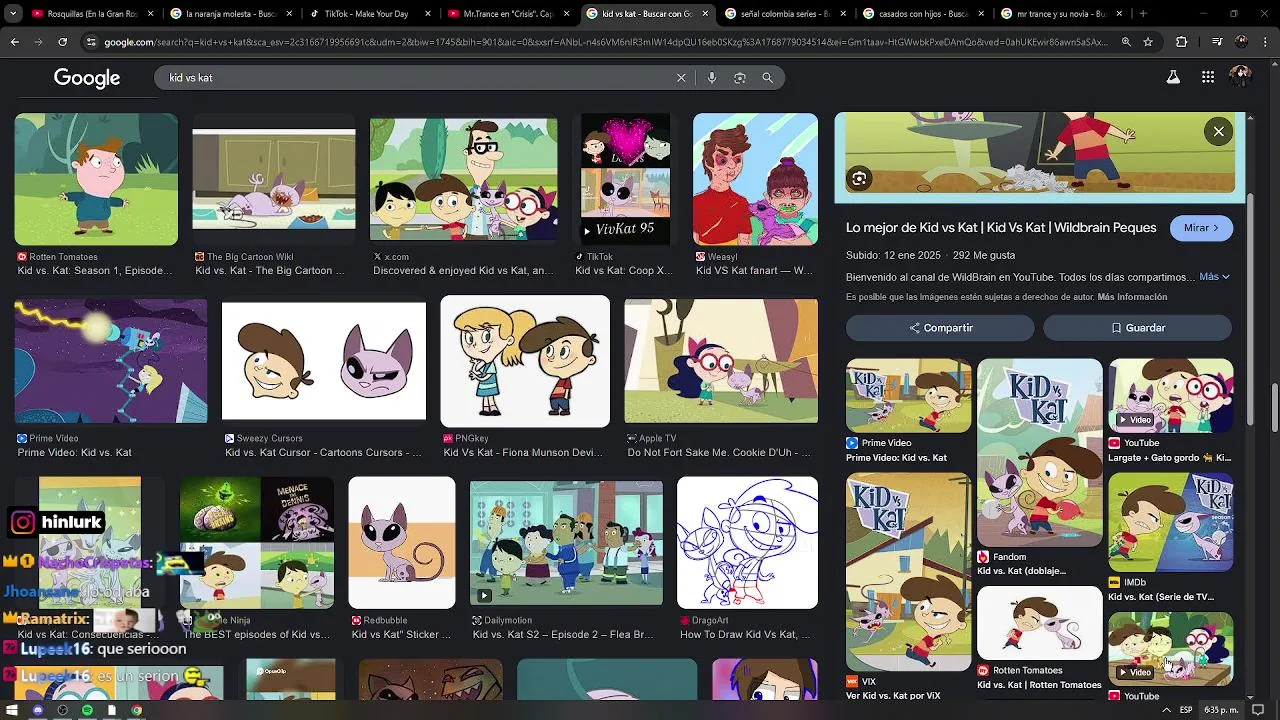Screen dimensions: 1280x720
Task: Click the Compartir button
Action: coord(940,328)
